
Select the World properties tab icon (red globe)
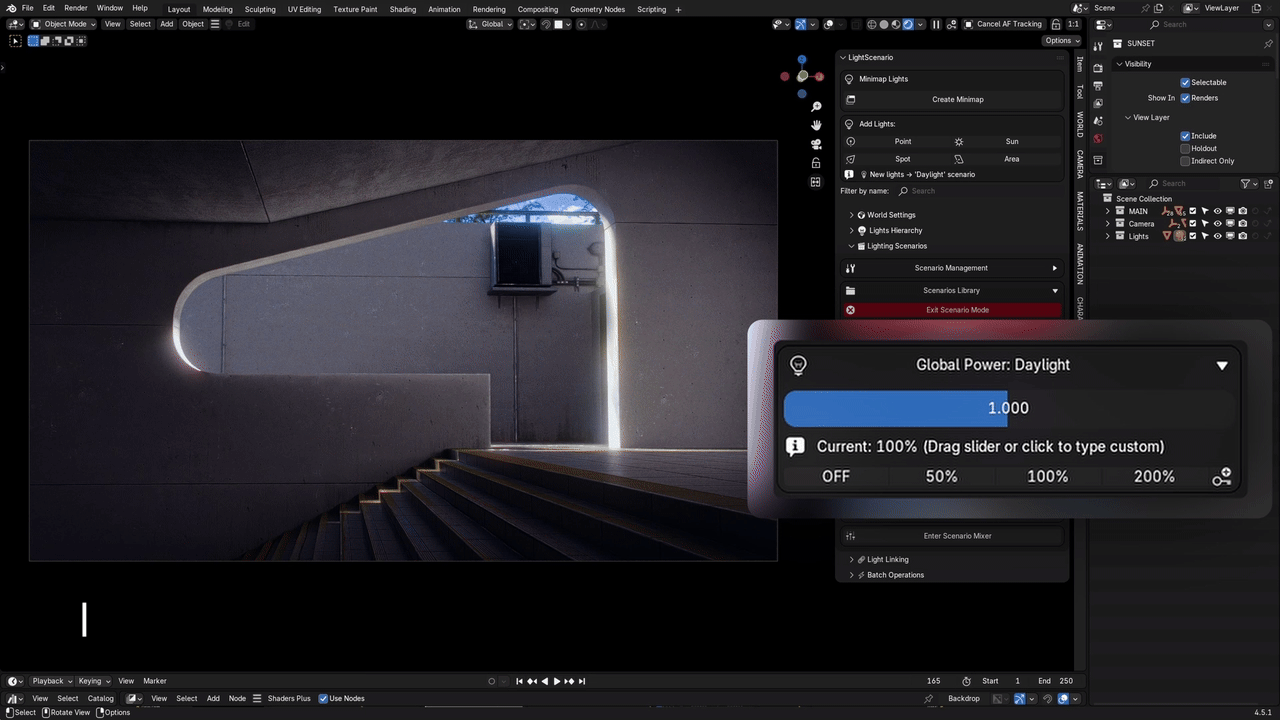pyautogui.click(x=1097, y=138)
